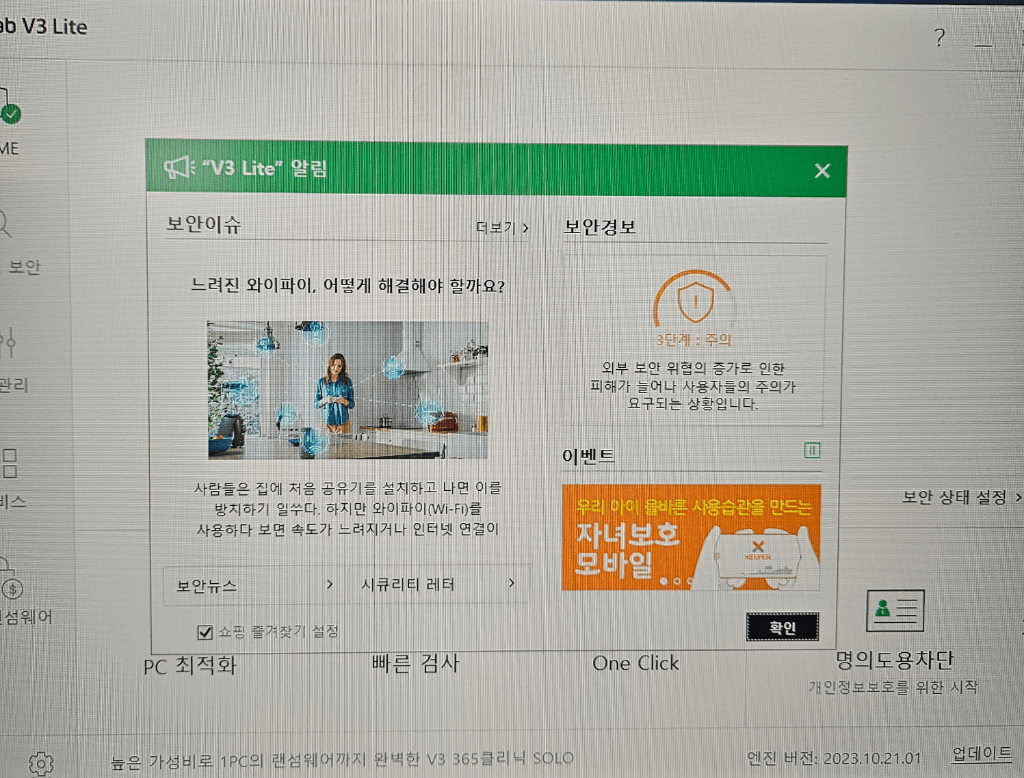Image resolution: width=1024 pixels, height=778 pixels.
Task: Open the 시큐리티 레터 section
Action: 438,584
